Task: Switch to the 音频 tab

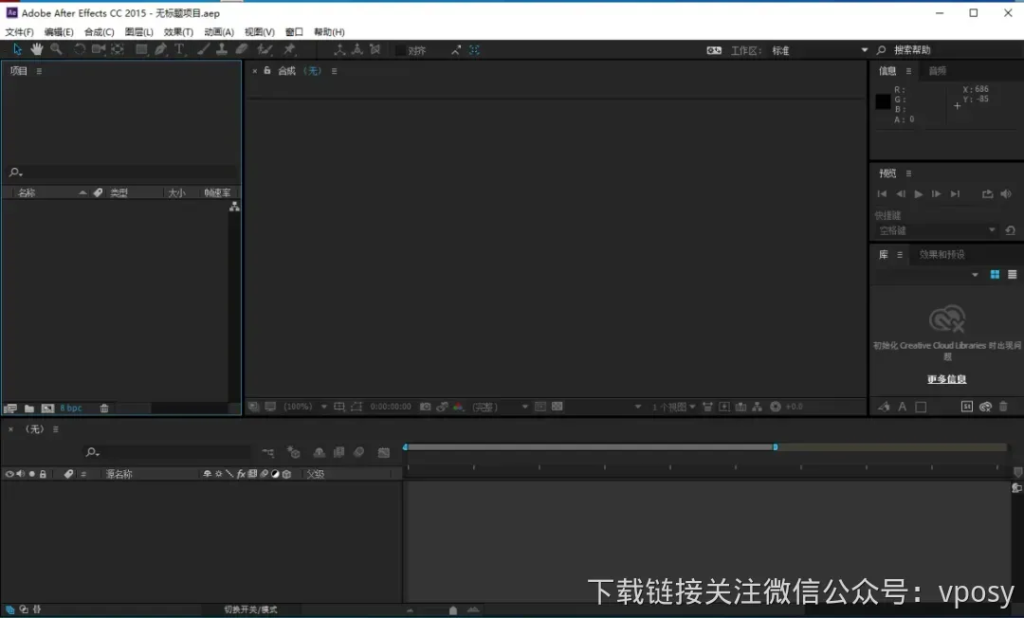Action: (x=937, y=71)
